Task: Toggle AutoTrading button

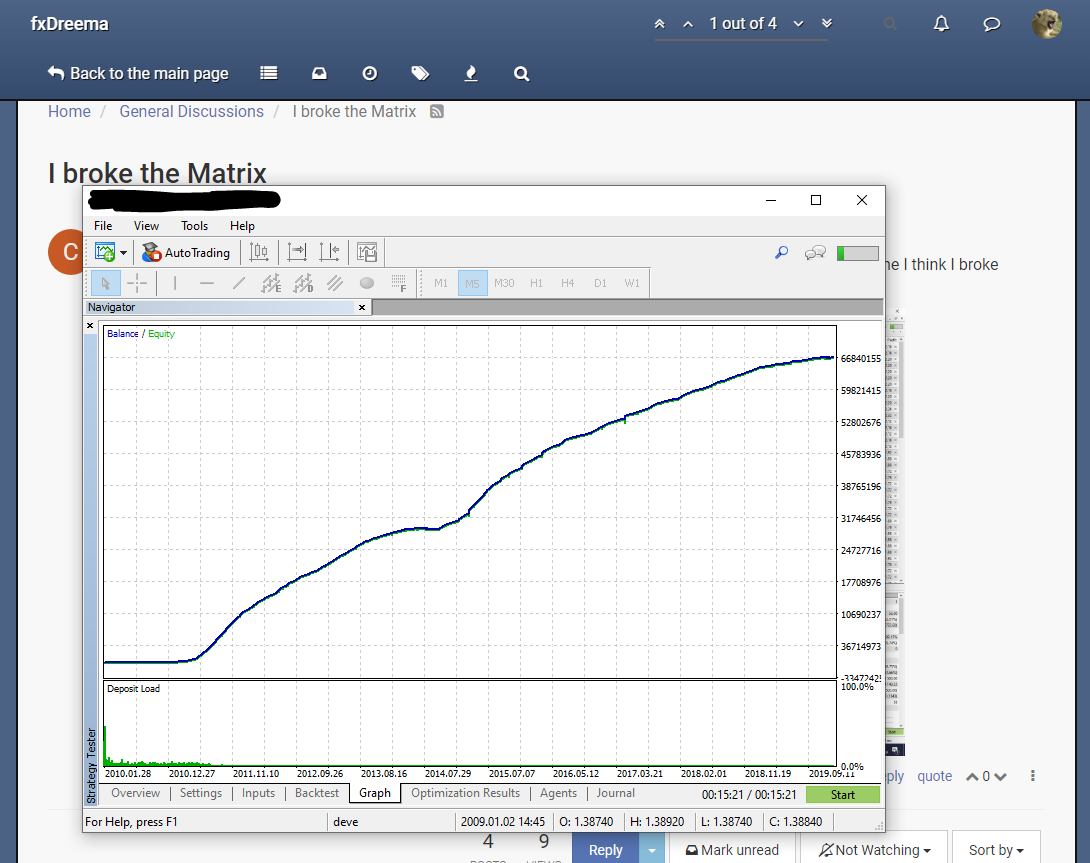Action: (186, 252)
